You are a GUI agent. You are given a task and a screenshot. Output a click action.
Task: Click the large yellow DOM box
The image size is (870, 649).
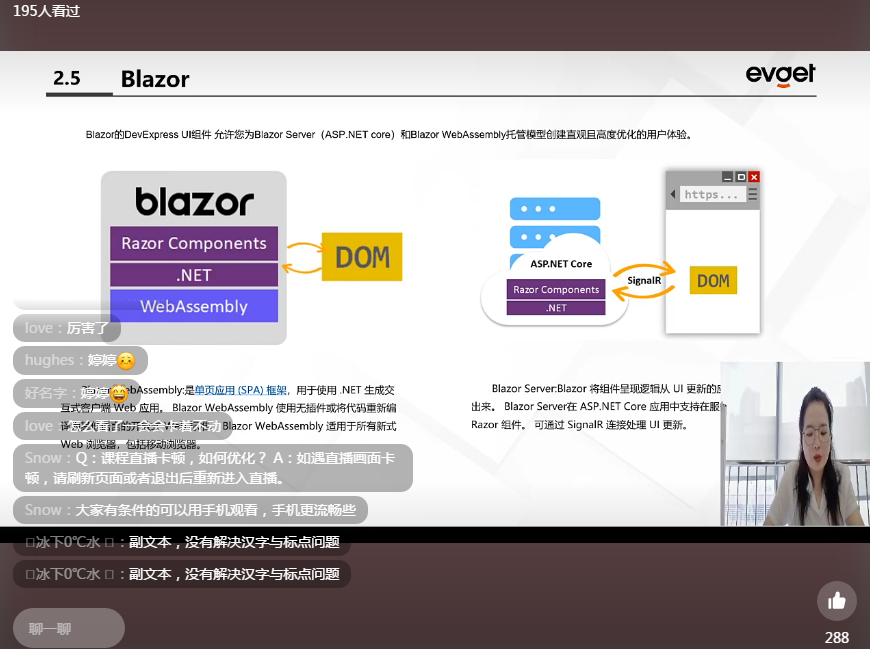pyautogui.click(x=362, y=257)
